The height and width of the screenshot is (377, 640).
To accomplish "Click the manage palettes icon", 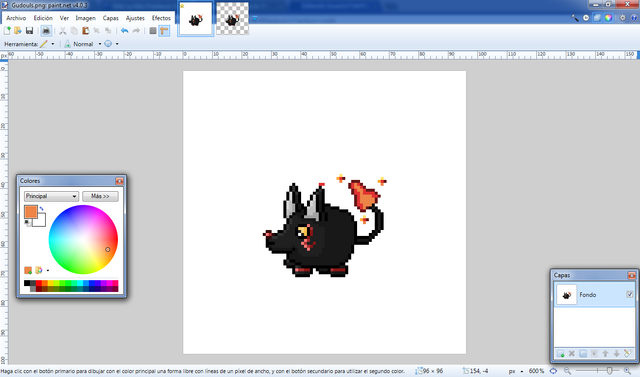I will tap(38, 270).
